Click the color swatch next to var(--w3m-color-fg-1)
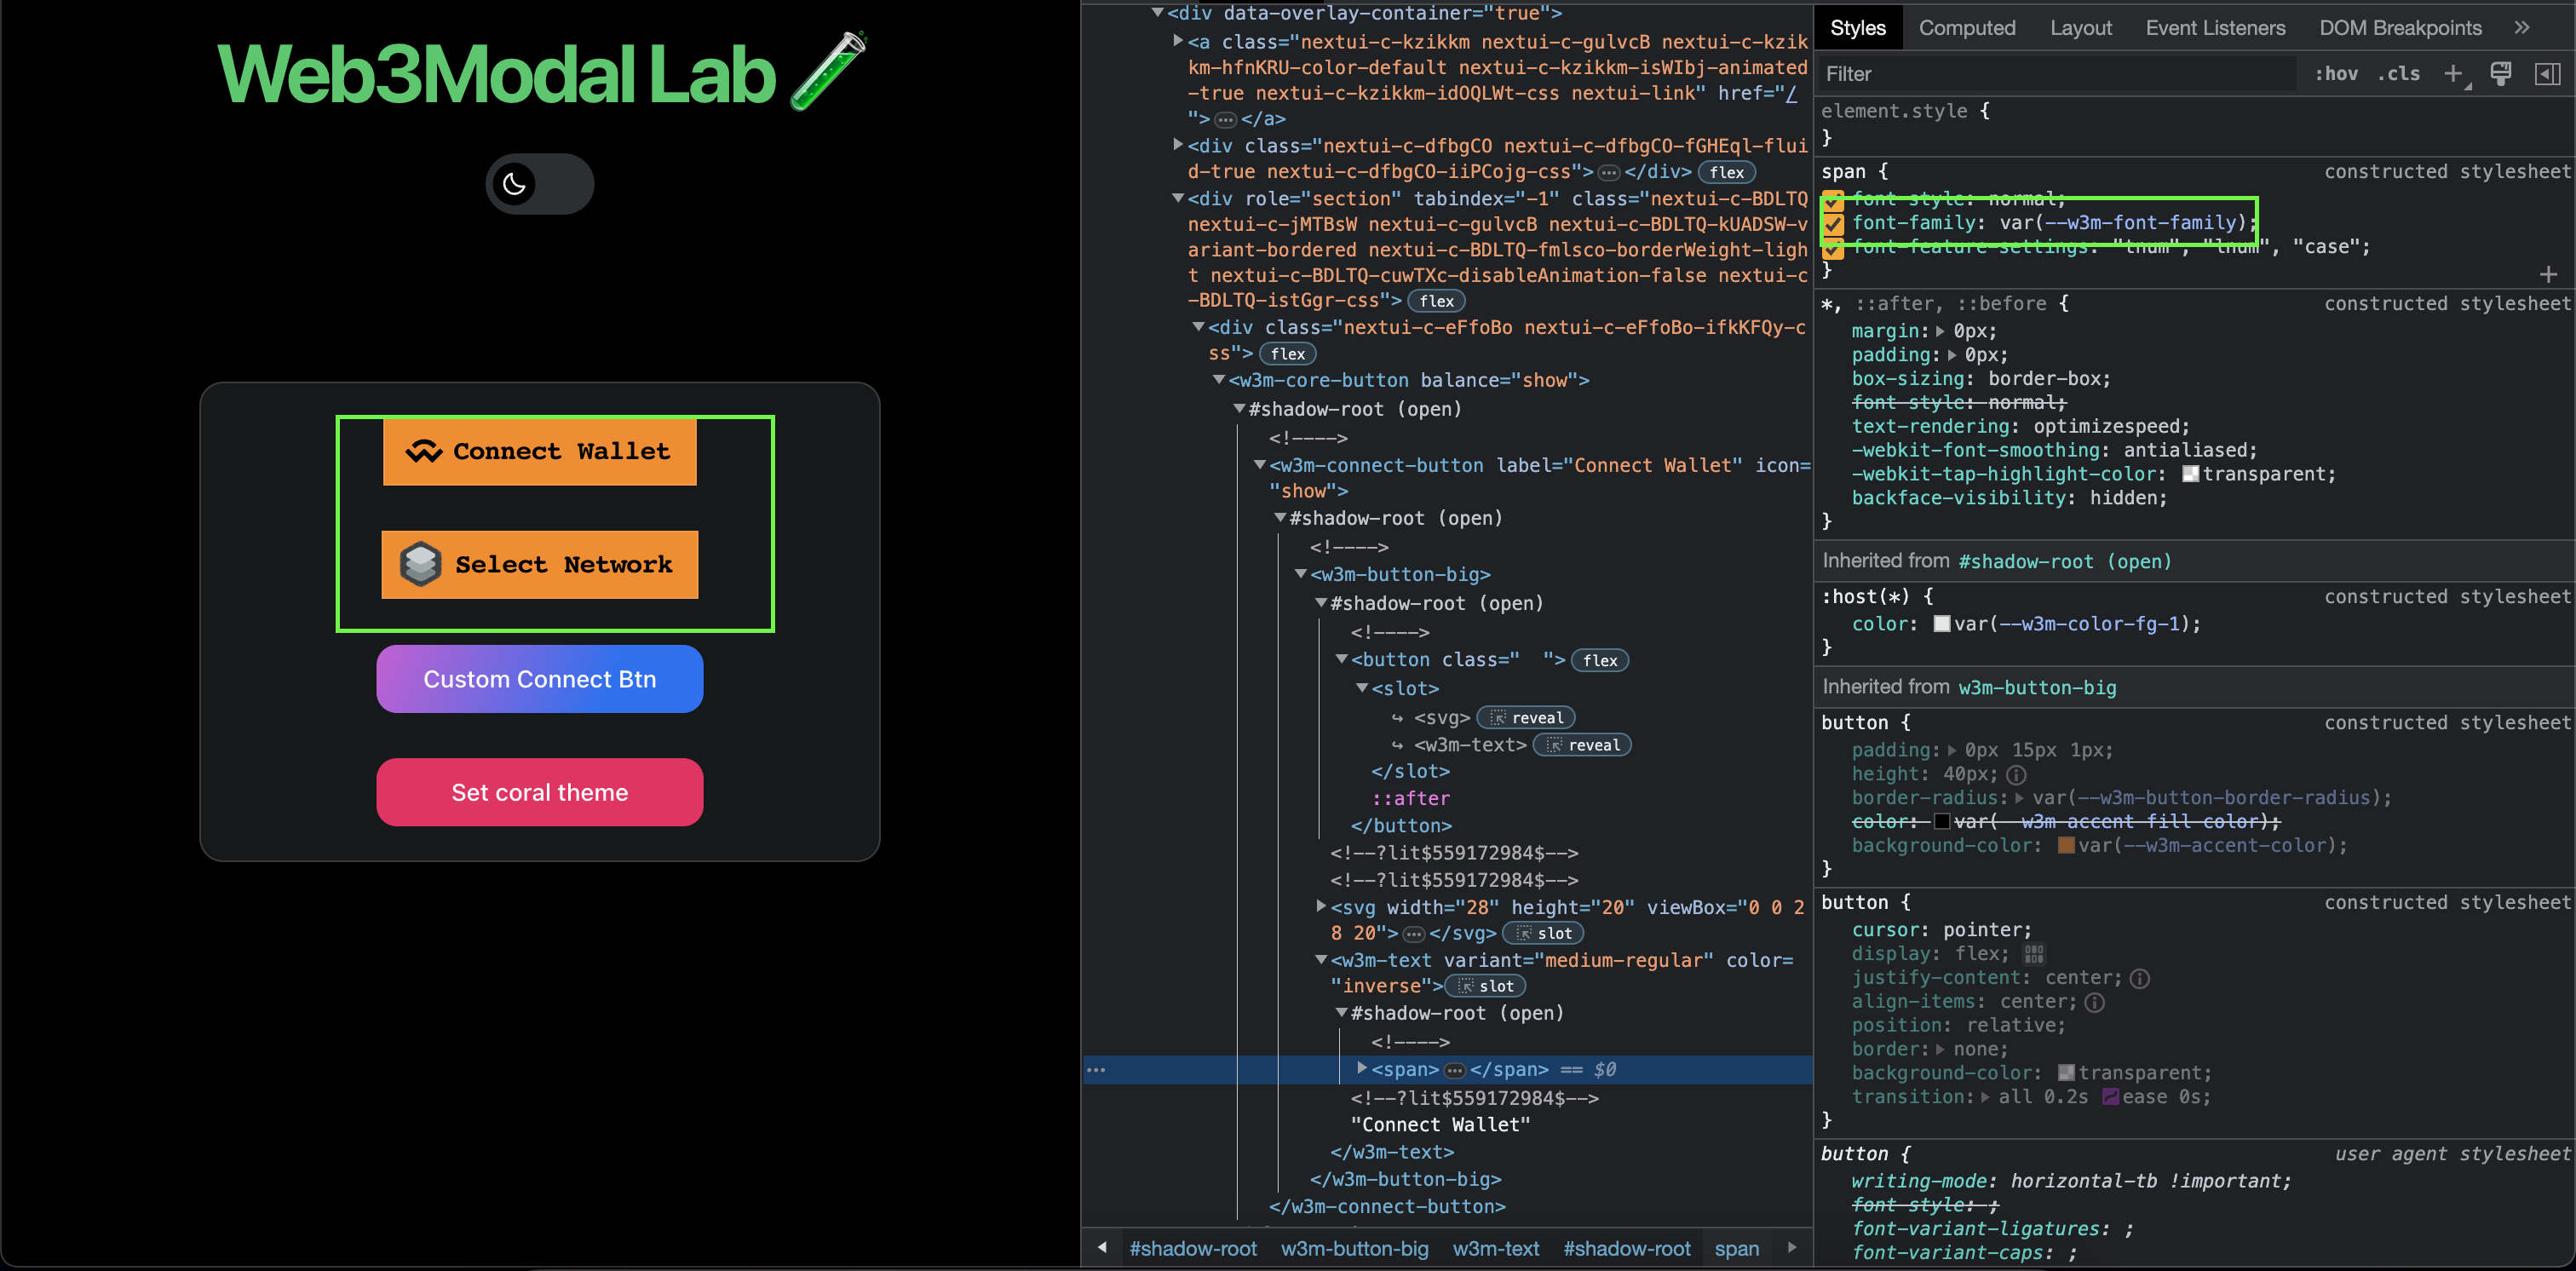This screenshot has width=2576, height=1271. 1941,623
